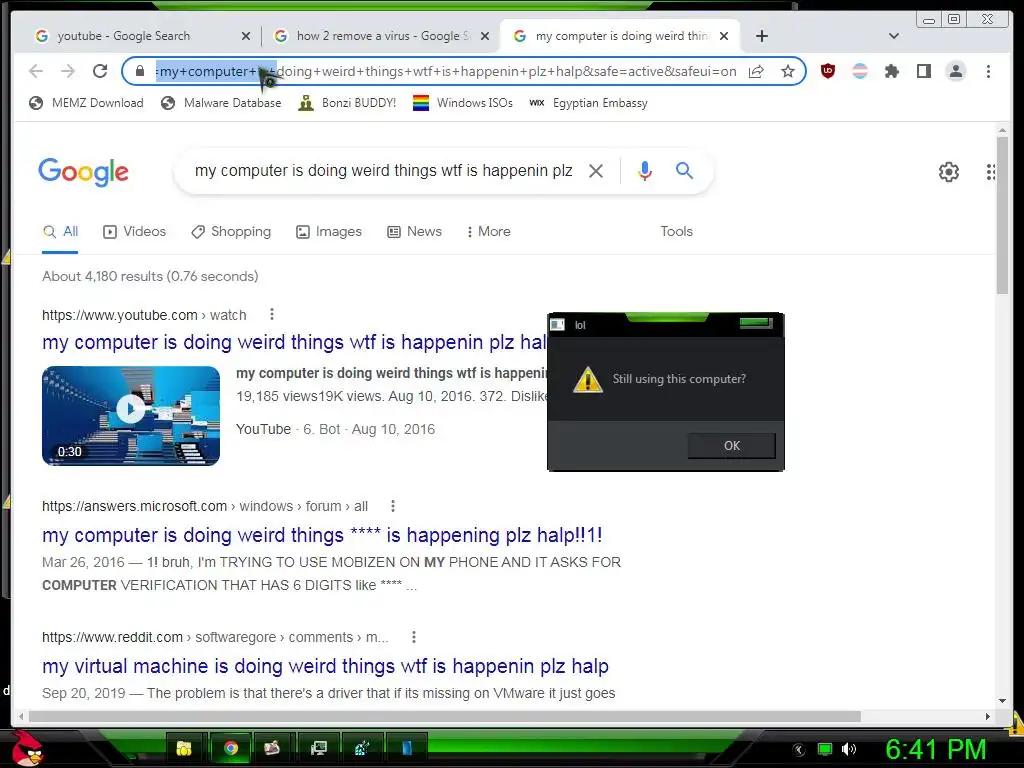Click the 6:41 PM taskbar clock
Image resolution: width=1024 pixels, height=768 pixels.
tap(935, 749)
